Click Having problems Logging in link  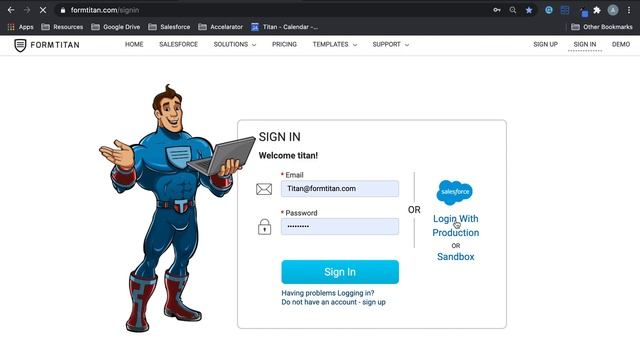[328, 293]
